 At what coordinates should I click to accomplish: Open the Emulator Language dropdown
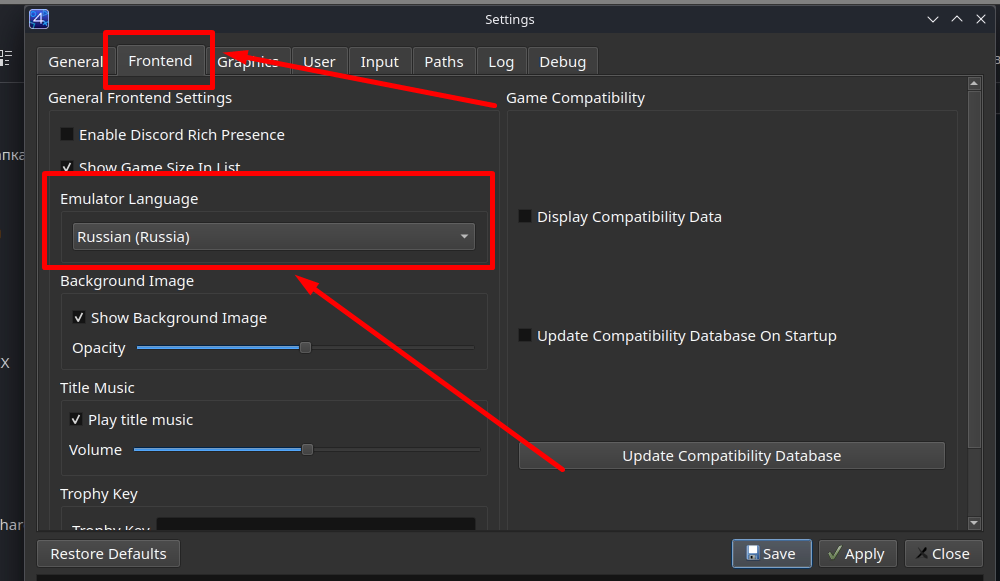point(273,237)
